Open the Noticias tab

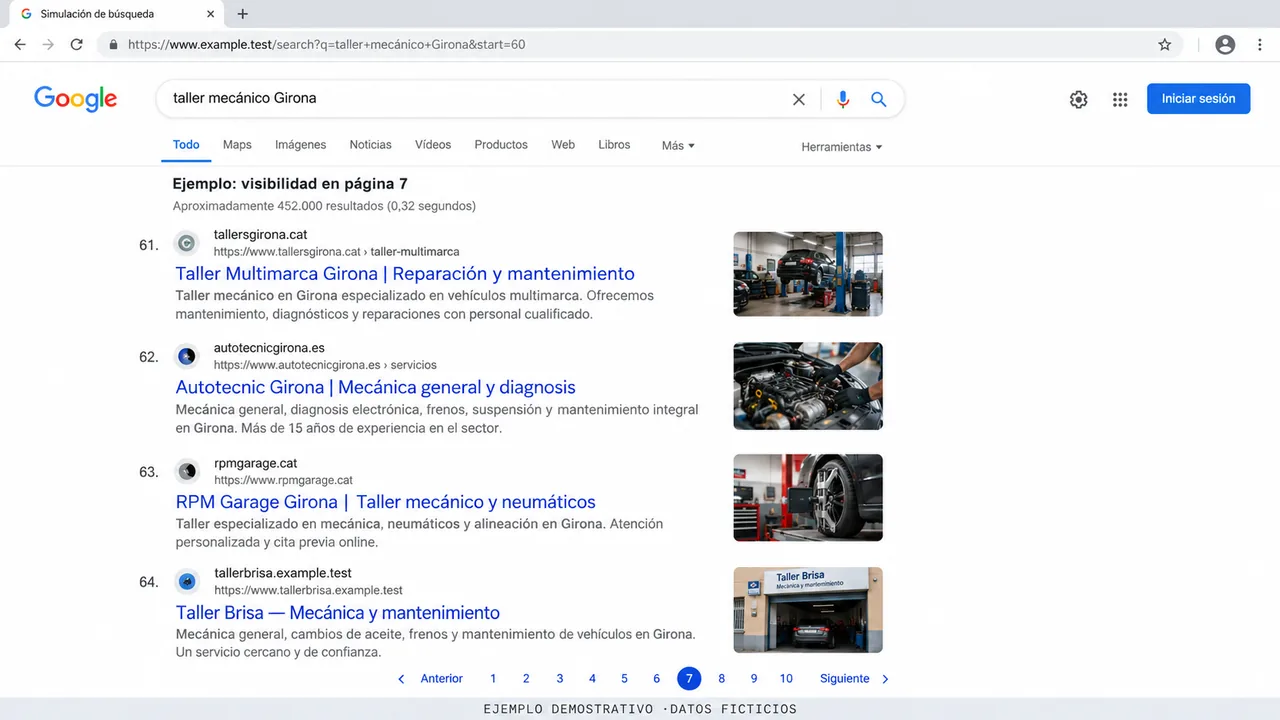pos(370,145)
